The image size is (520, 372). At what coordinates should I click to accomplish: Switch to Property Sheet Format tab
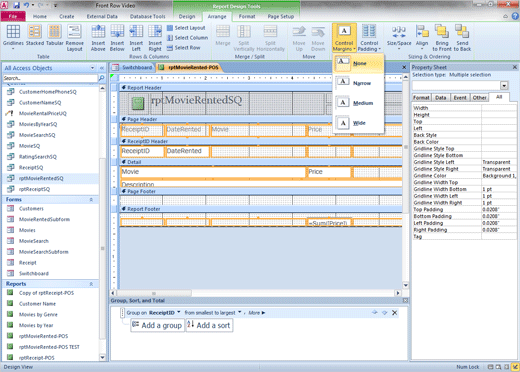click(421, 98)
